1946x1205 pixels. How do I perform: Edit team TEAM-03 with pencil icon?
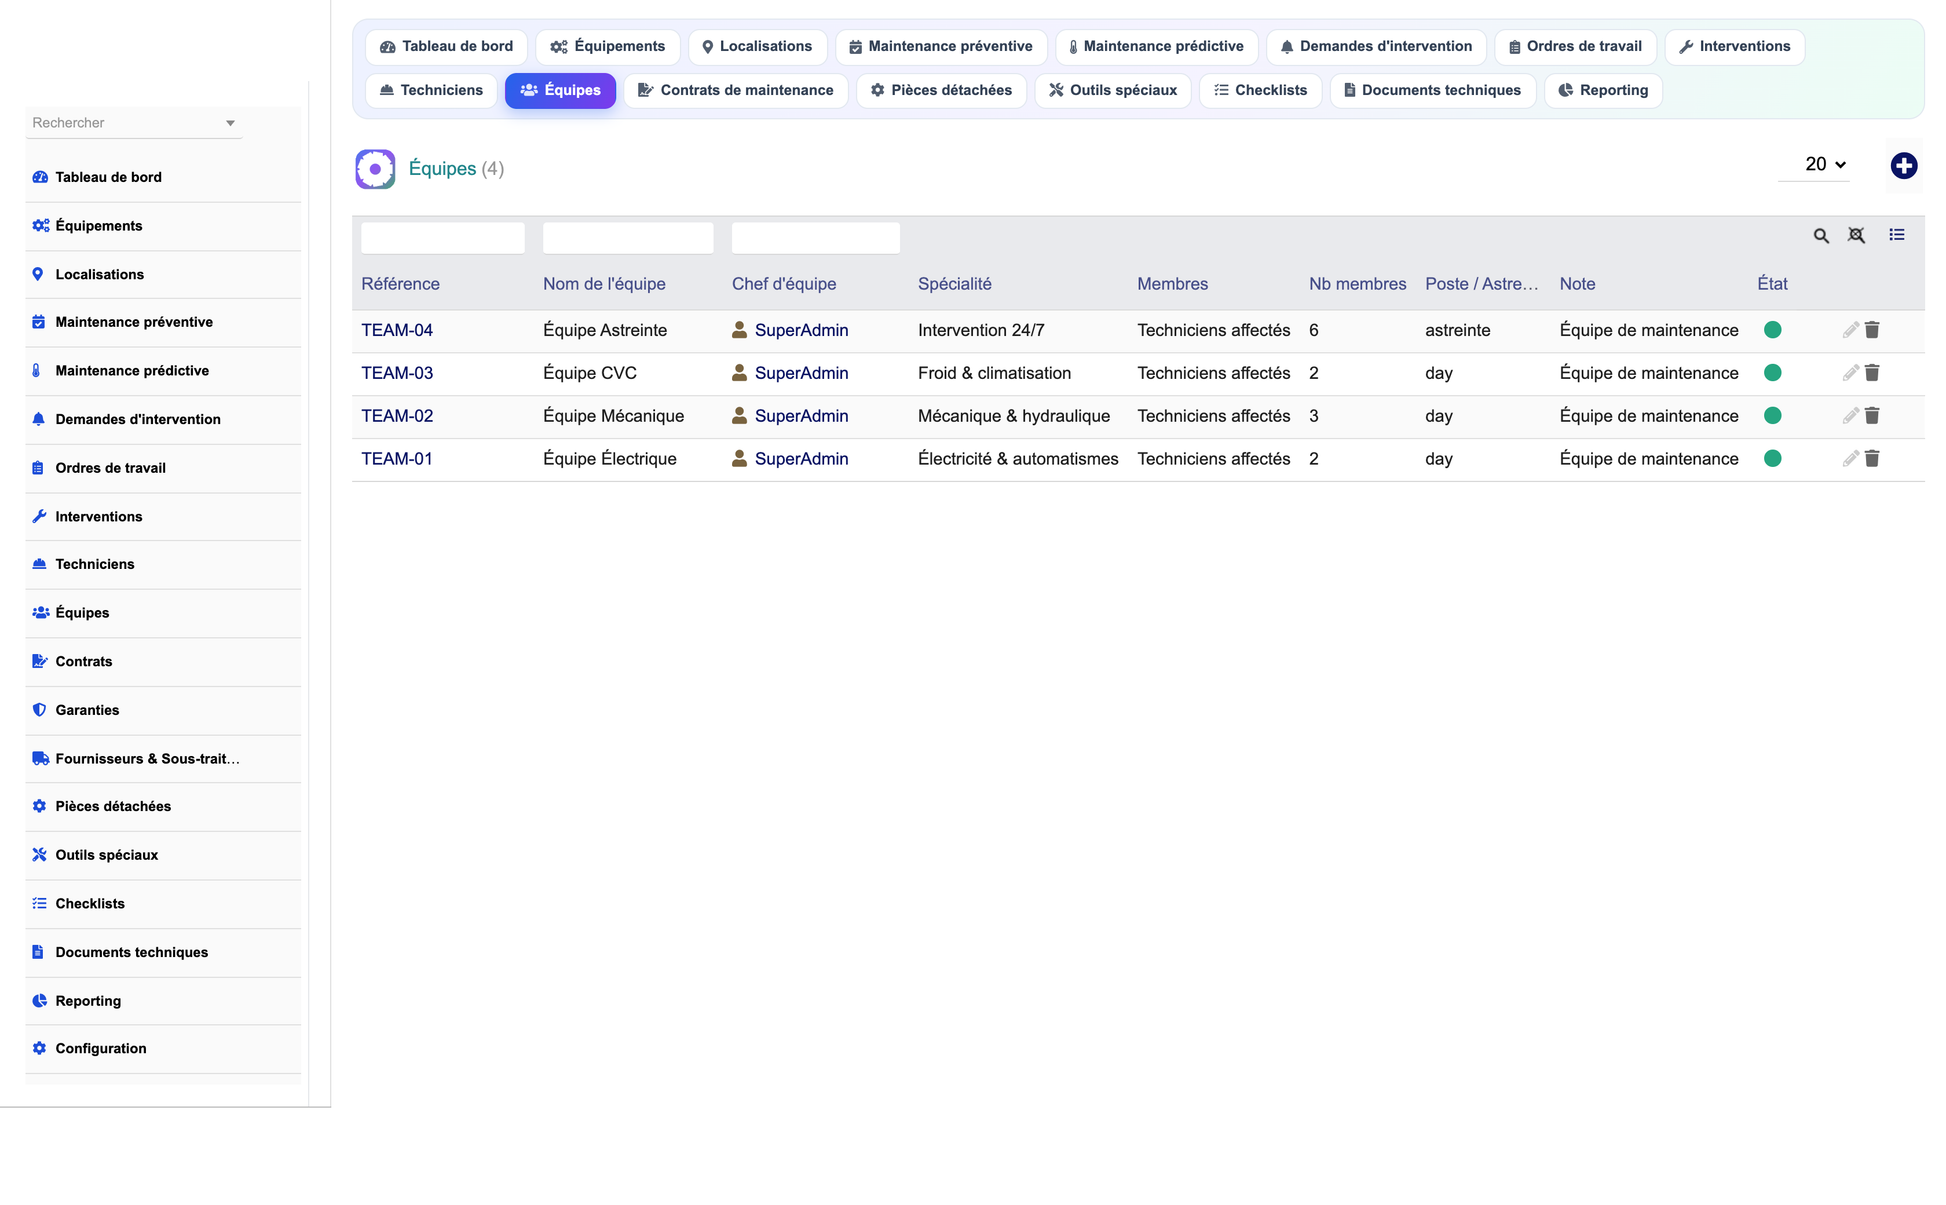pyautogui.click(x=1850, y=373)
